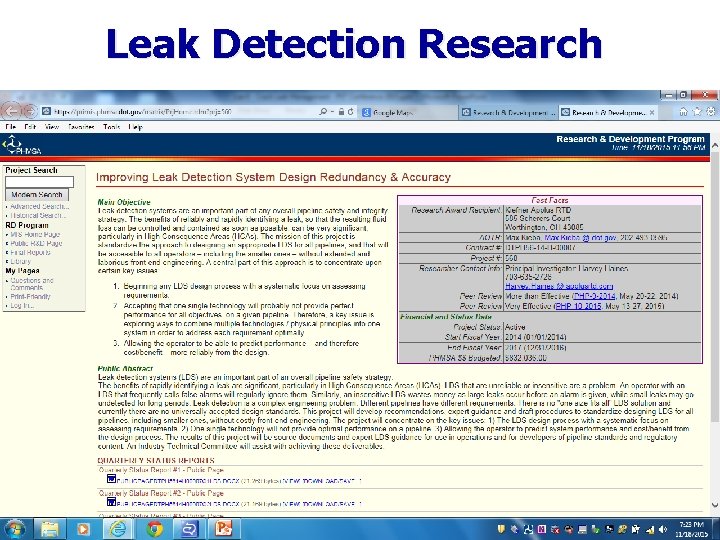The image size is (720, 540).
Task: Open the Historical Search link
Action: click(x=38, y=215)
